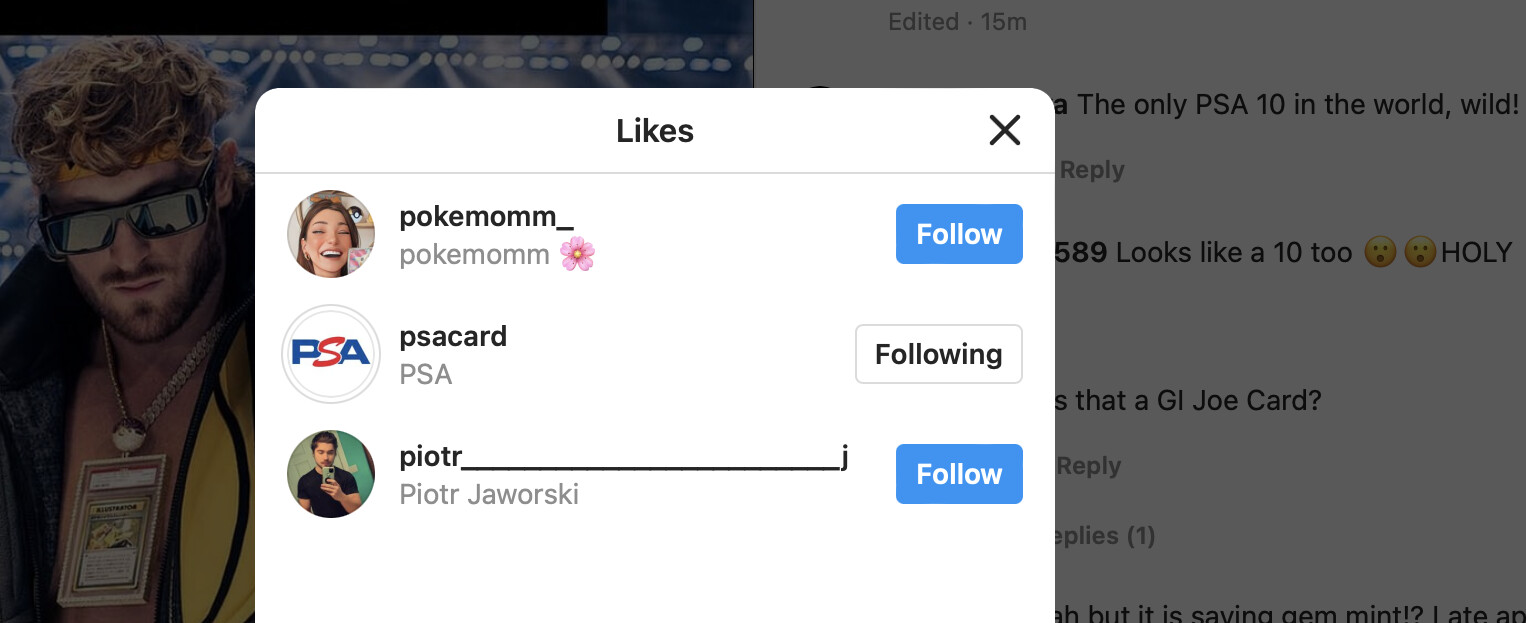This screenshot has height=623, width=1526.
Task: Open the piotr underscore username link
Action: tap(624, 456)
